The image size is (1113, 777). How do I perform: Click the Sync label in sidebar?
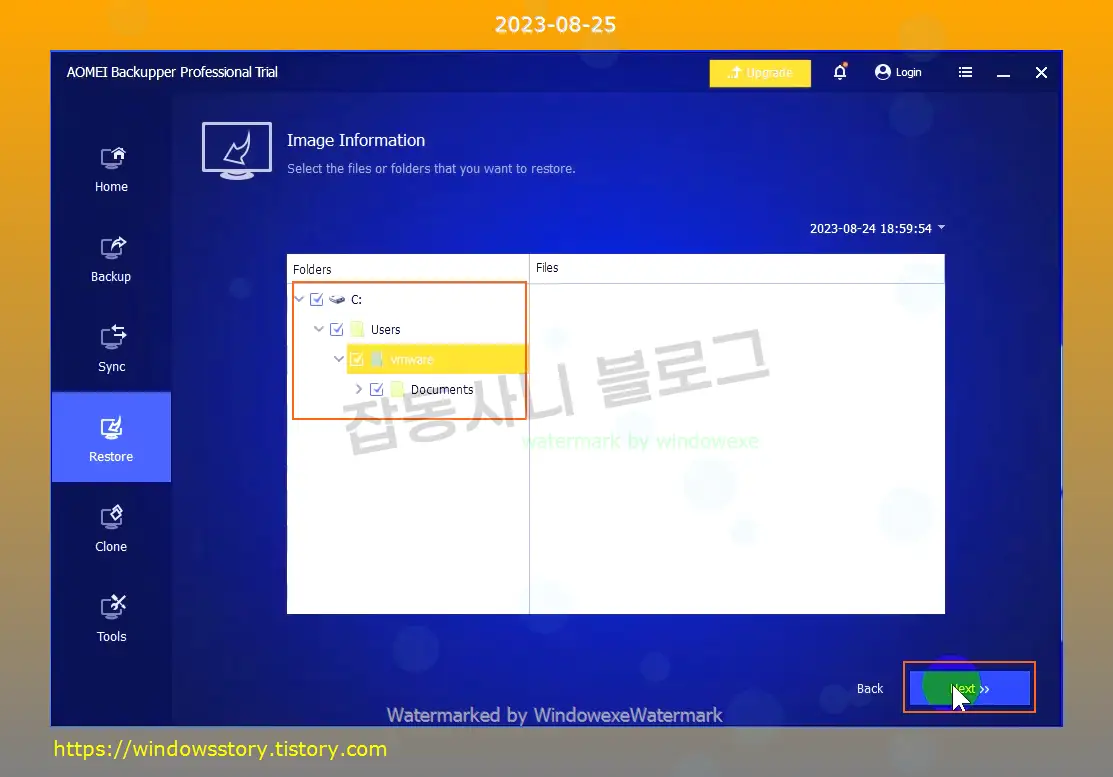coord(111,367)
